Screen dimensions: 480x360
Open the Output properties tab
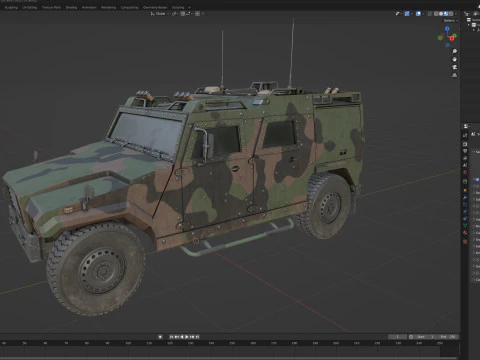(465, 151)
